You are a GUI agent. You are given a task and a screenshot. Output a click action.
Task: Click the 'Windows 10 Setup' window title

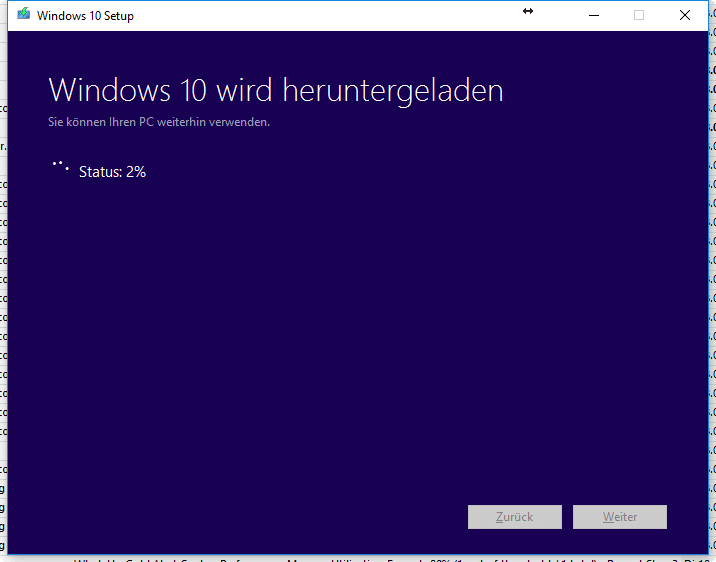(x=85, y=16)
